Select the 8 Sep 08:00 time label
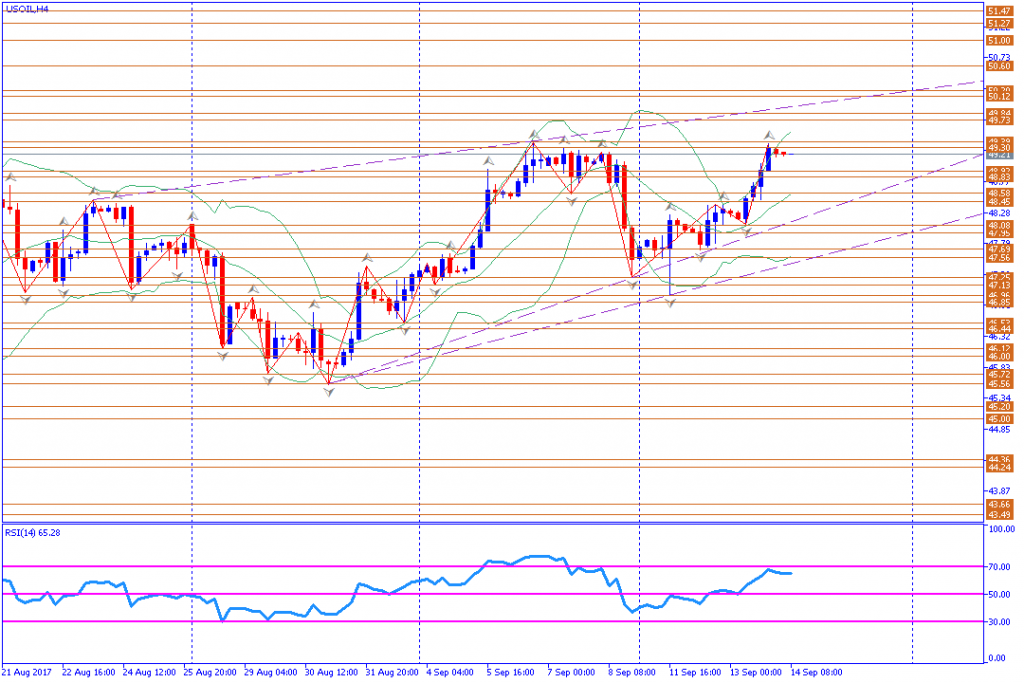The height and width of the screenshot is (683, 1024). click(632, 672)
